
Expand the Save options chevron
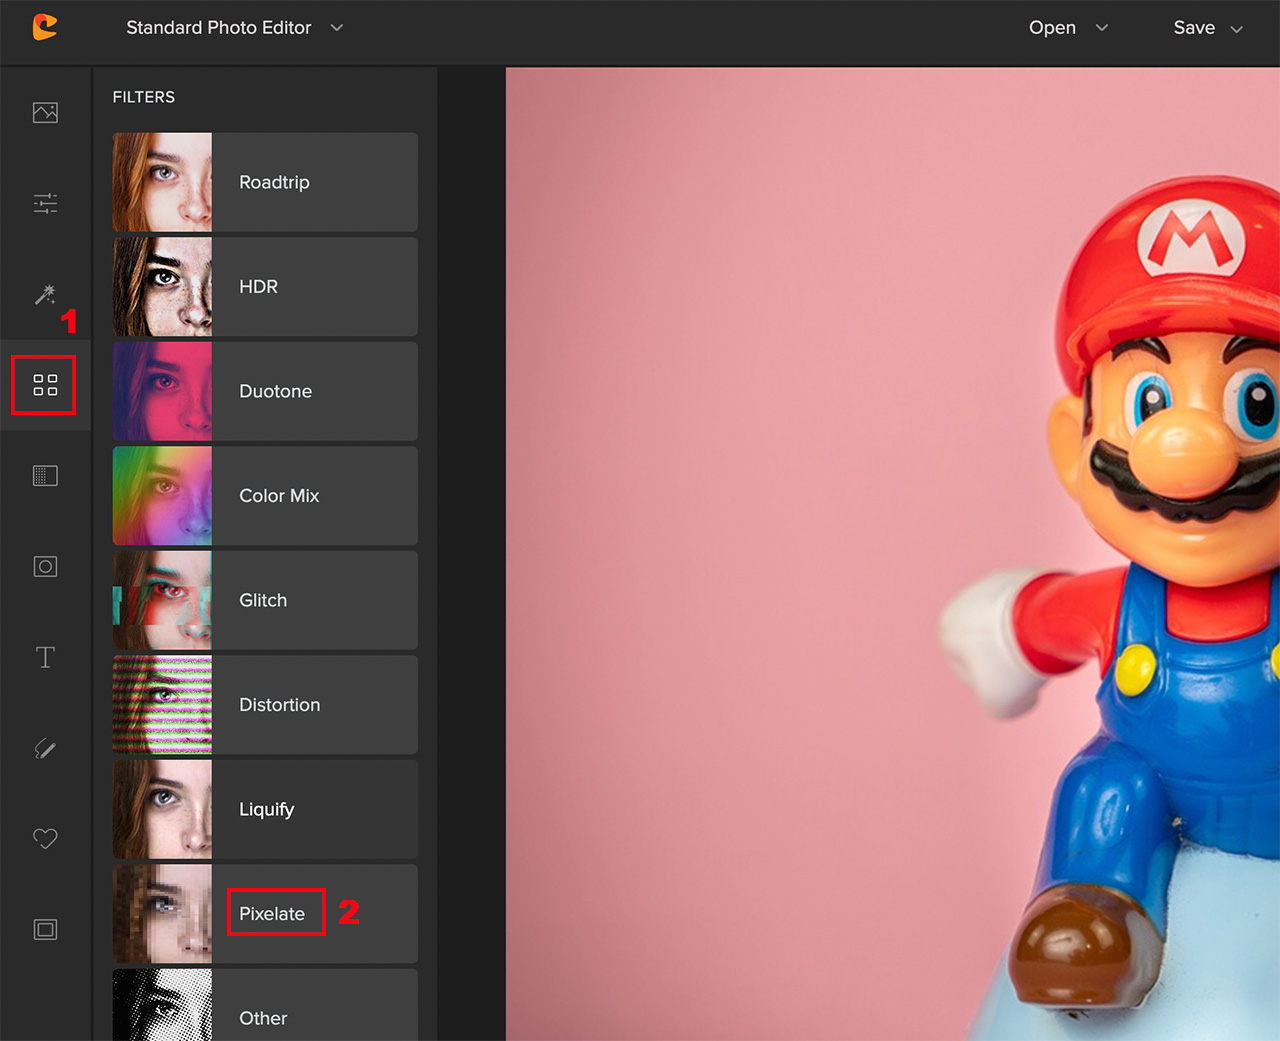pos(1237,28)
